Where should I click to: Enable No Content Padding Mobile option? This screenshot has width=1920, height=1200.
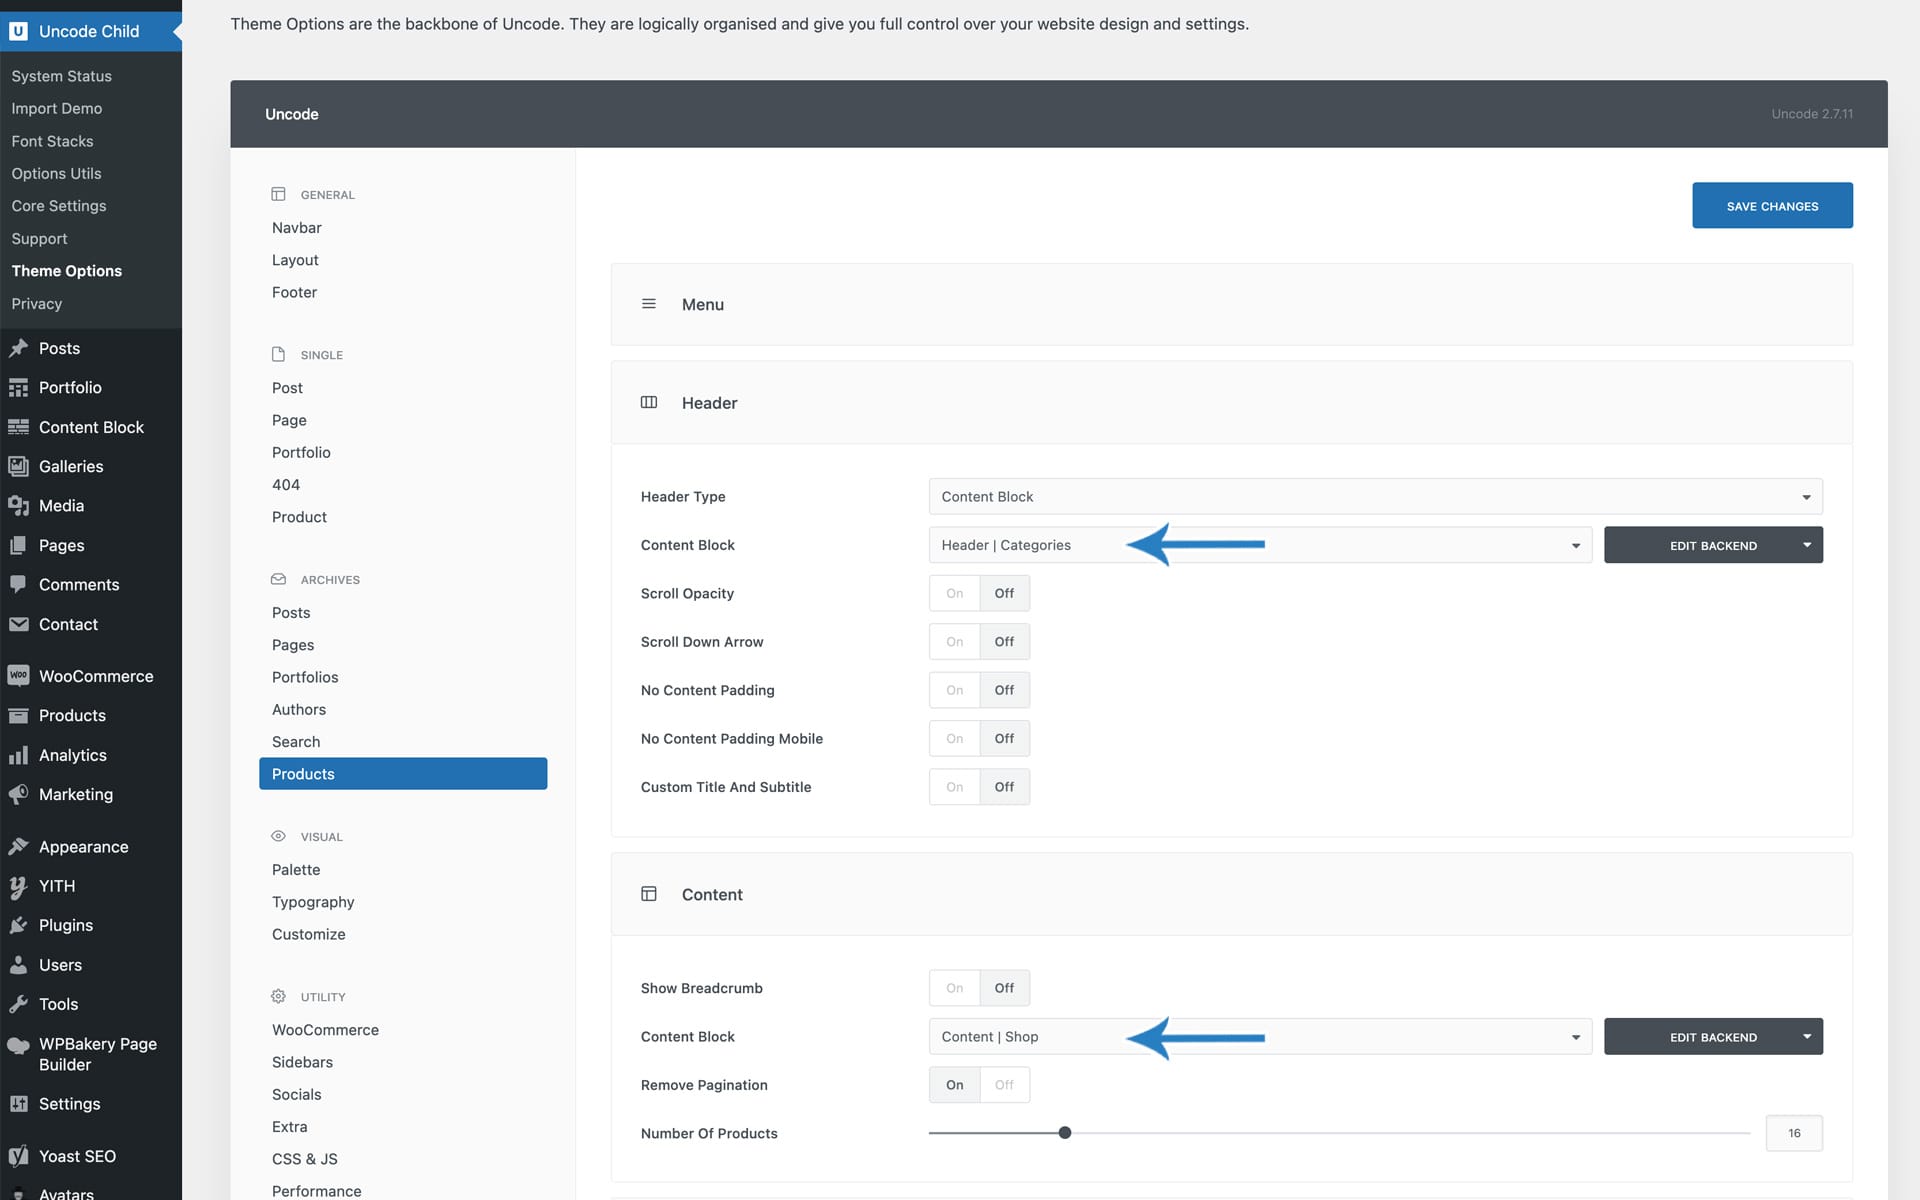coord(955,739)
